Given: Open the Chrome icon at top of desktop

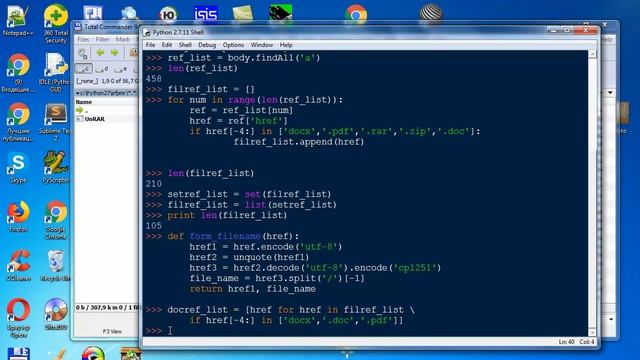Looking at the screenshot, I should tap(356, 15).
